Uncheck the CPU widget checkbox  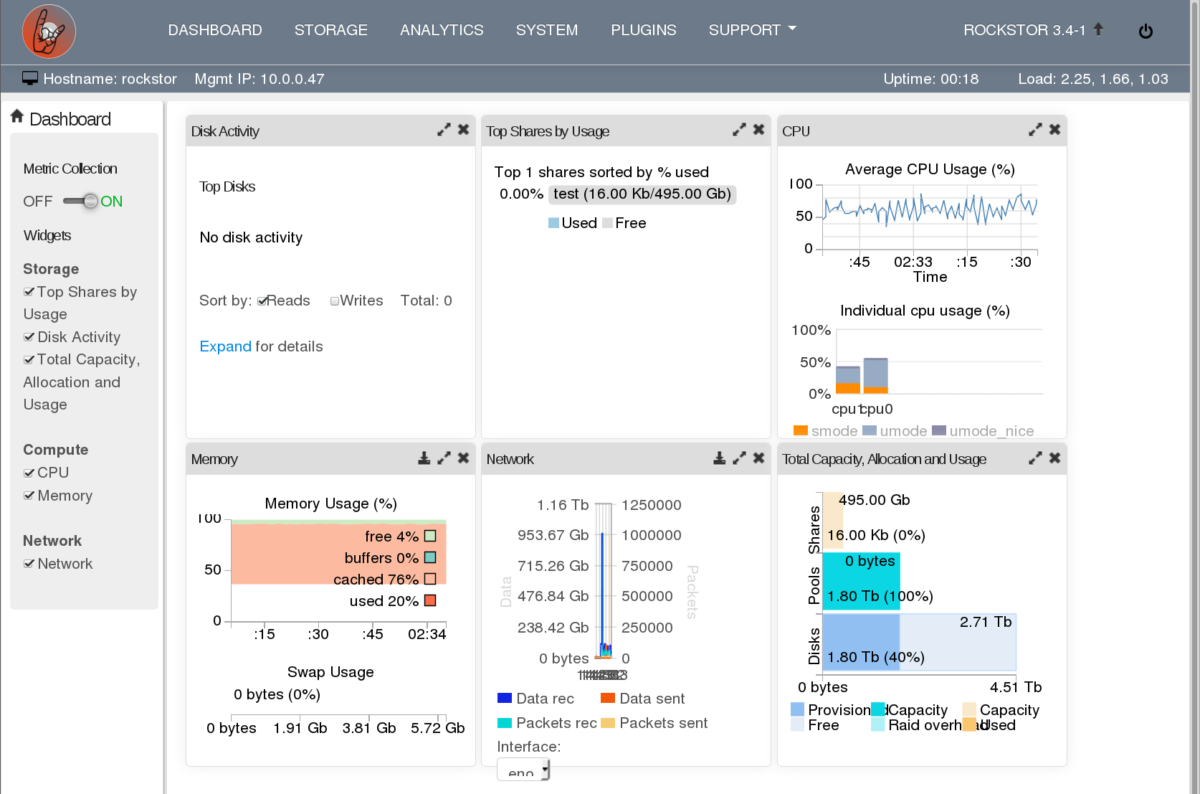tap(29, 473)
